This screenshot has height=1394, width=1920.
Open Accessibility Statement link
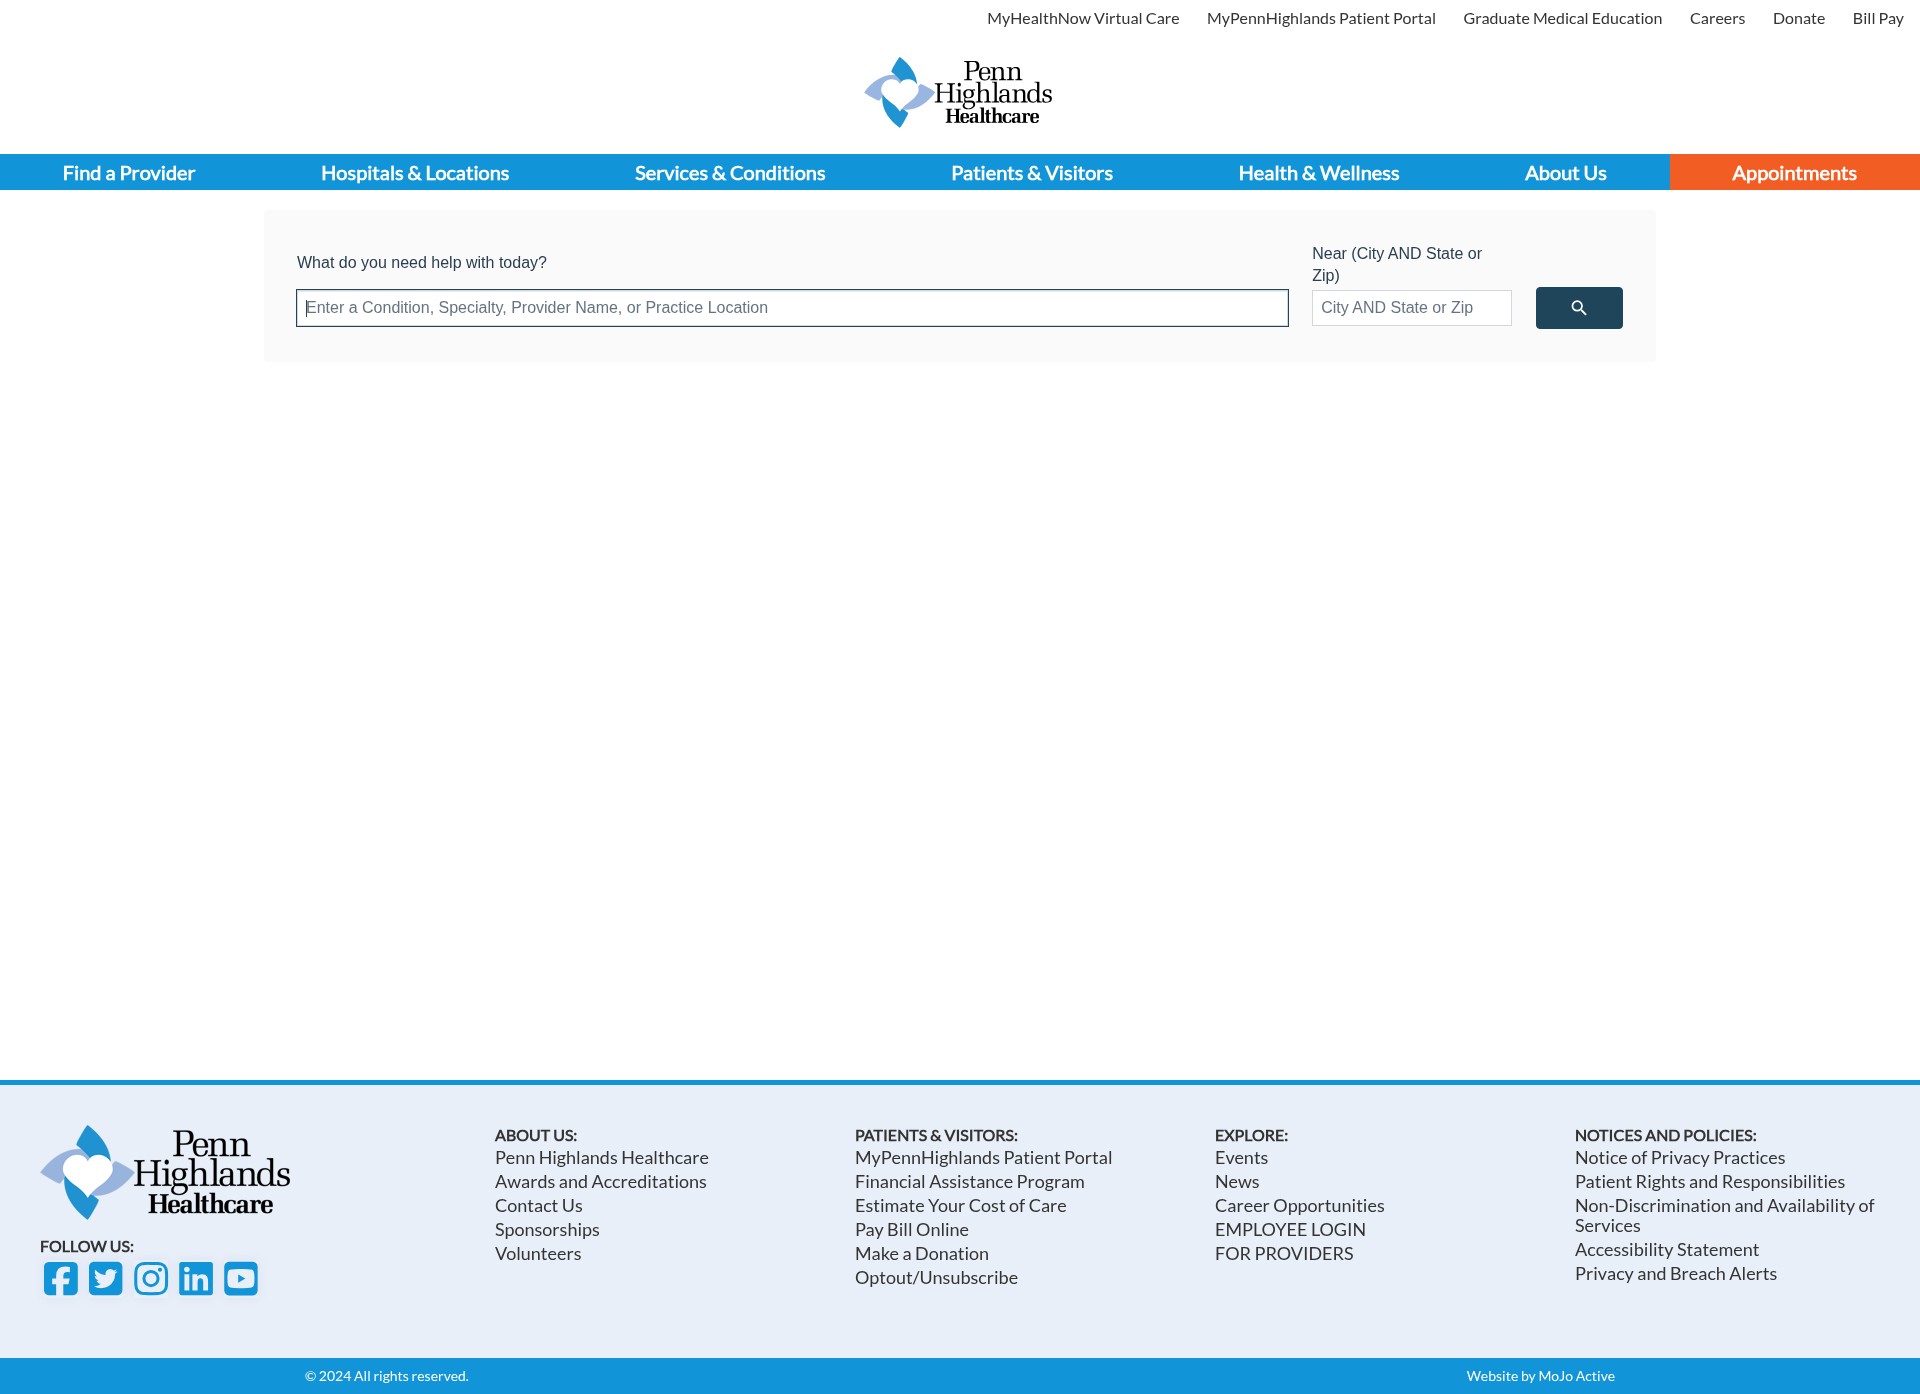(1667, 1249)
